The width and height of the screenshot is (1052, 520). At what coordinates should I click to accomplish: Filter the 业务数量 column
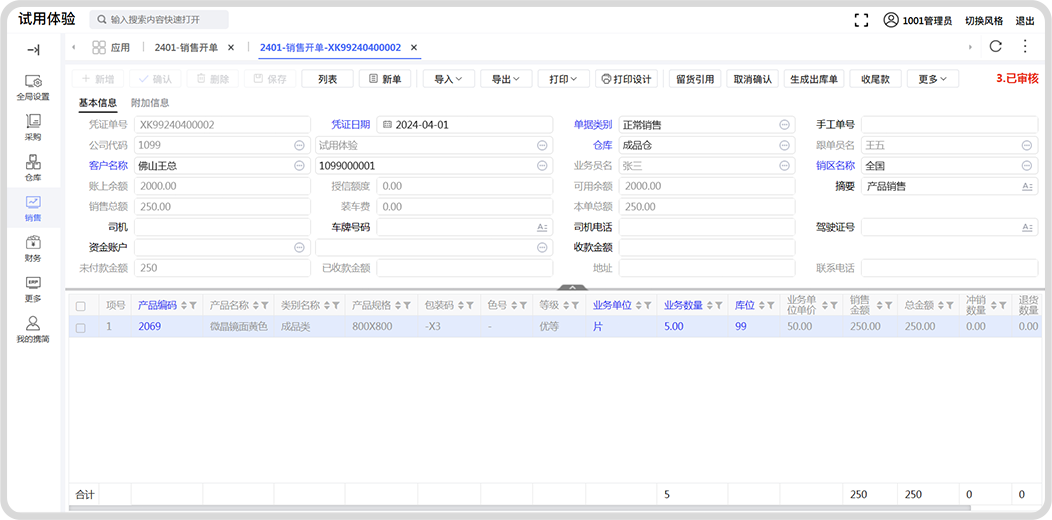pos(719,305)
